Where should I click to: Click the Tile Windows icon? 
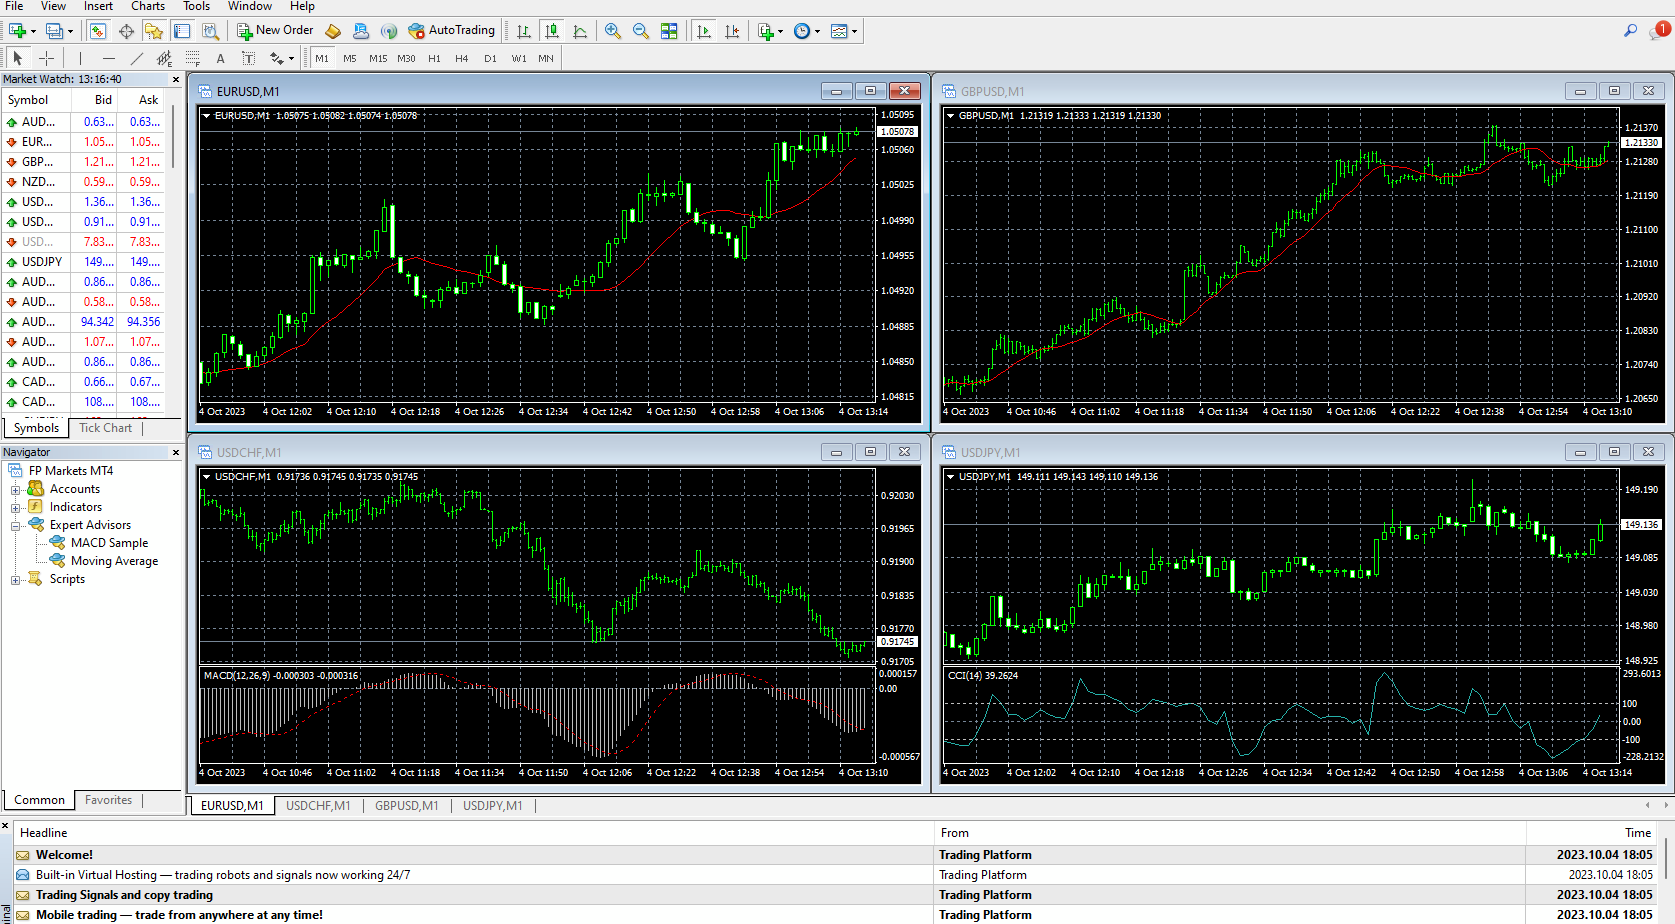click(669, 31)
